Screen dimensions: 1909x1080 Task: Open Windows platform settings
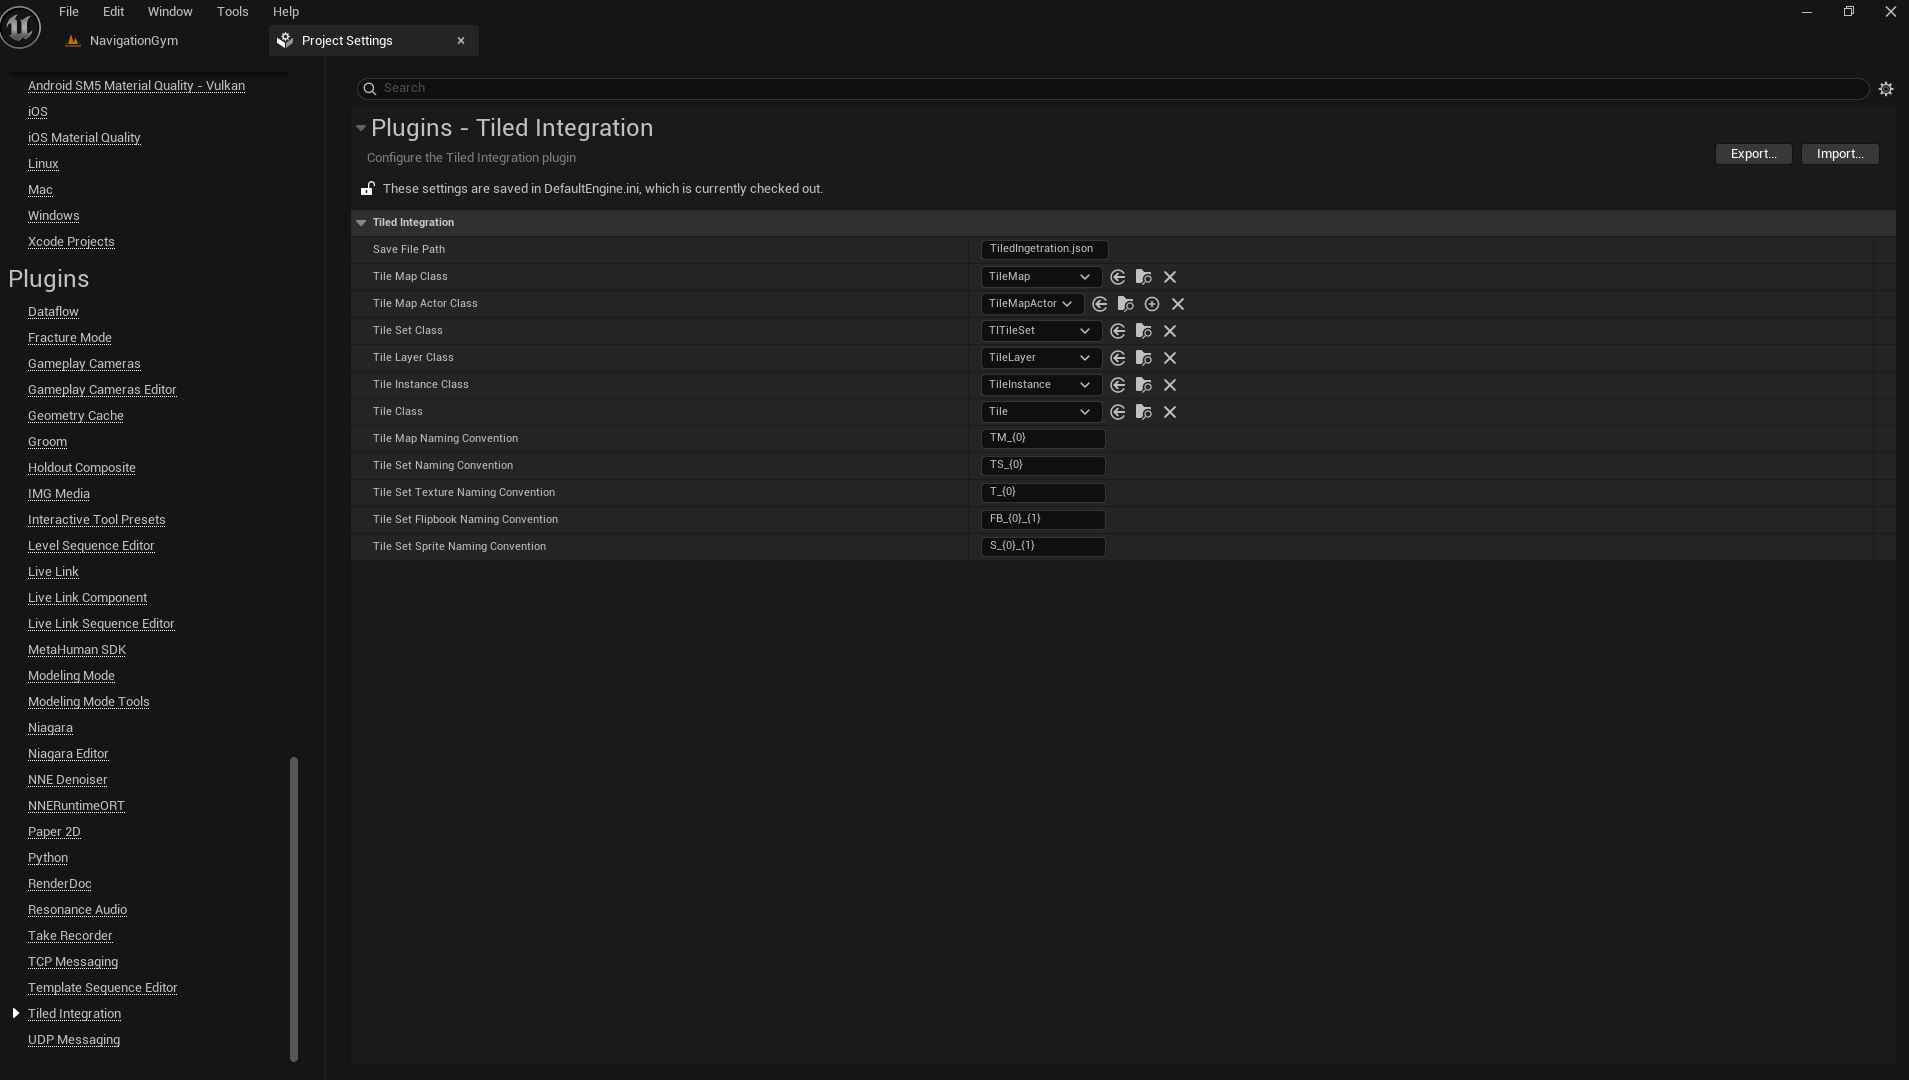53,216
